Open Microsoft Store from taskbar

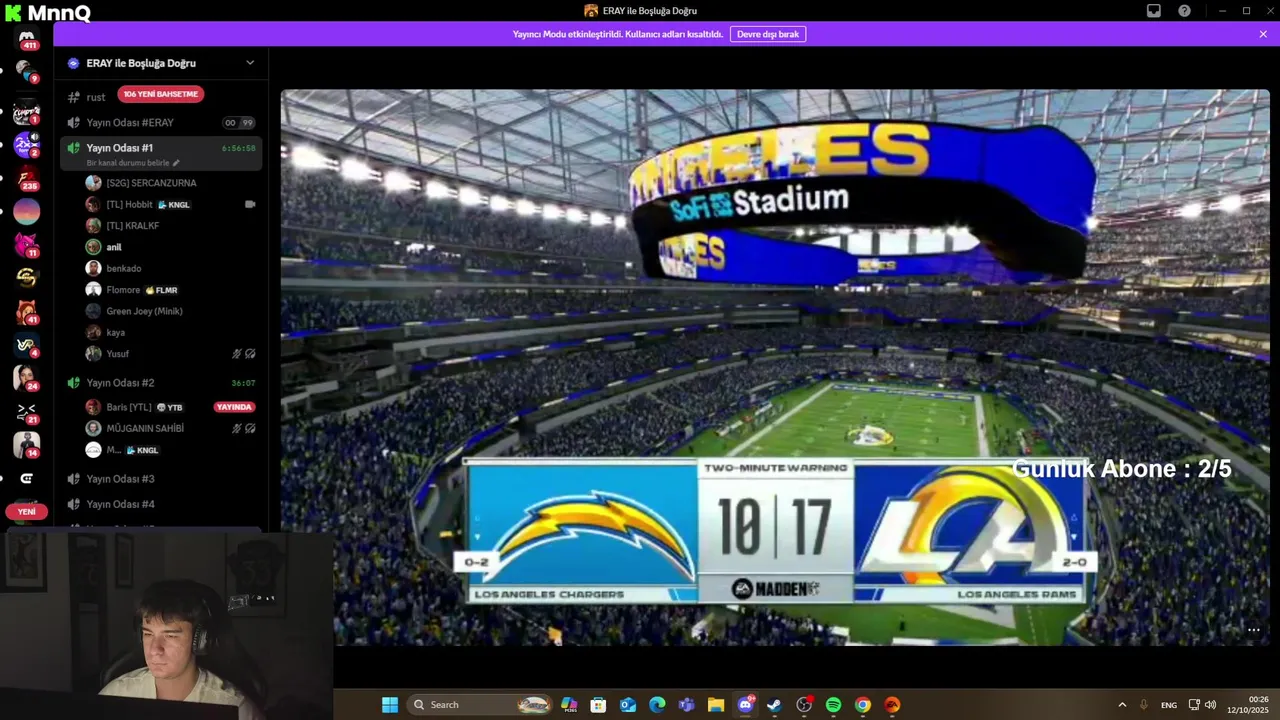(598, 705)
